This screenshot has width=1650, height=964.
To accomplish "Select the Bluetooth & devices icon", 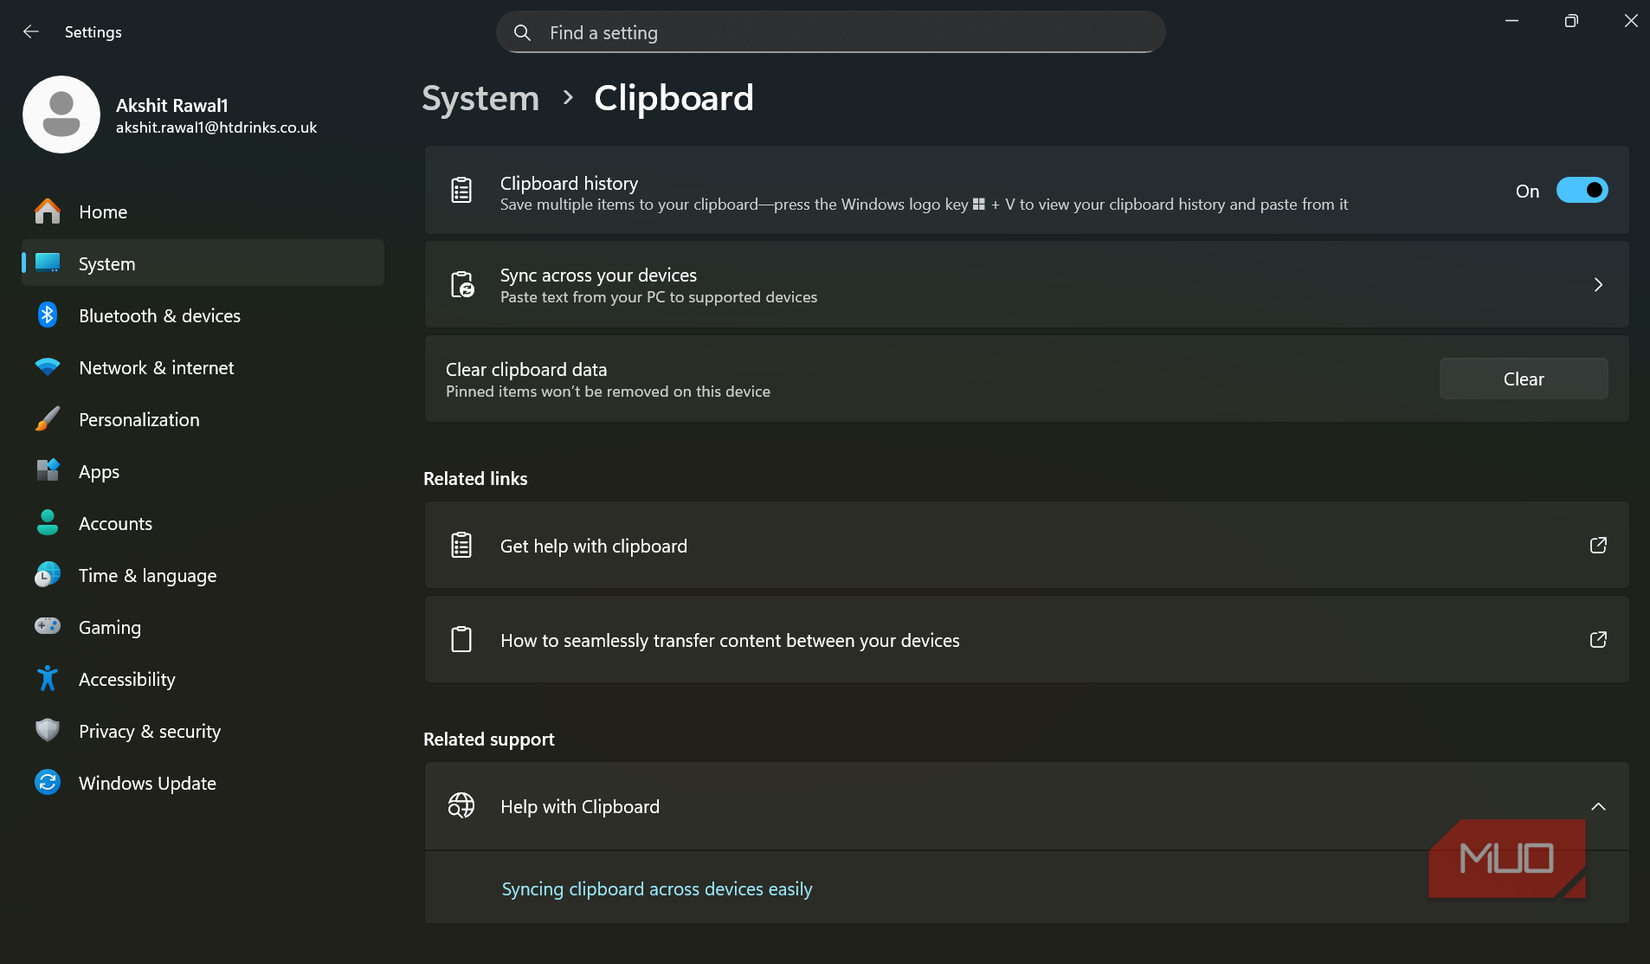I will tap(47, 315).
